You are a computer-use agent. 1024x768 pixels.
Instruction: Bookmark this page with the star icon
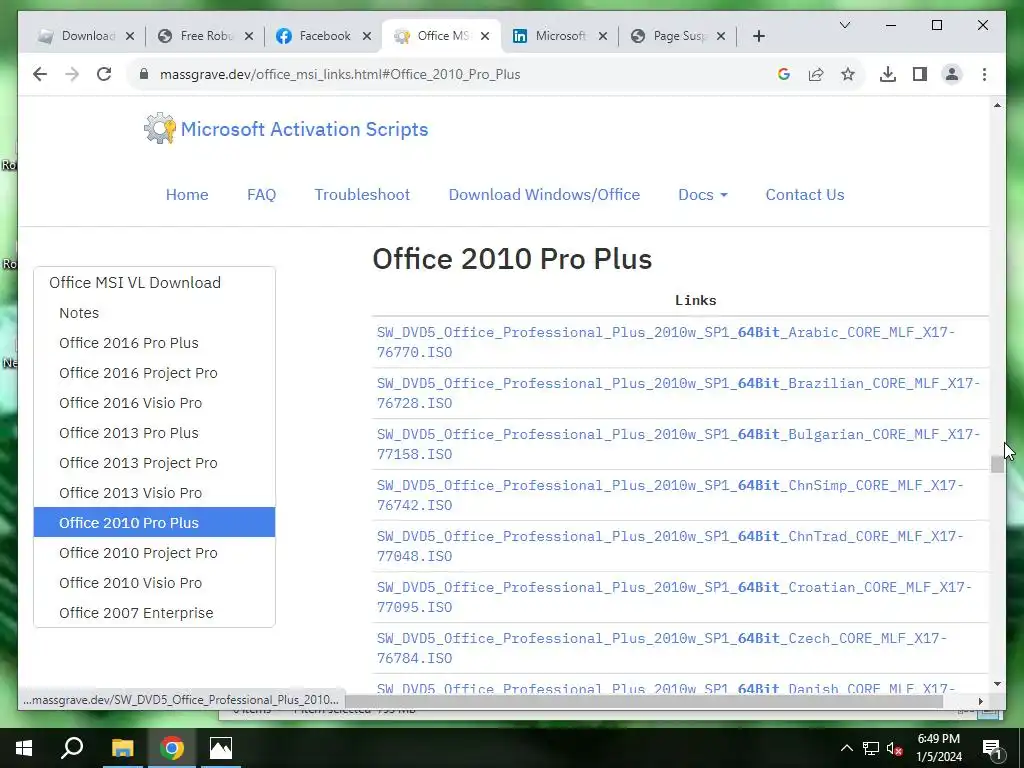click(848, 74)
